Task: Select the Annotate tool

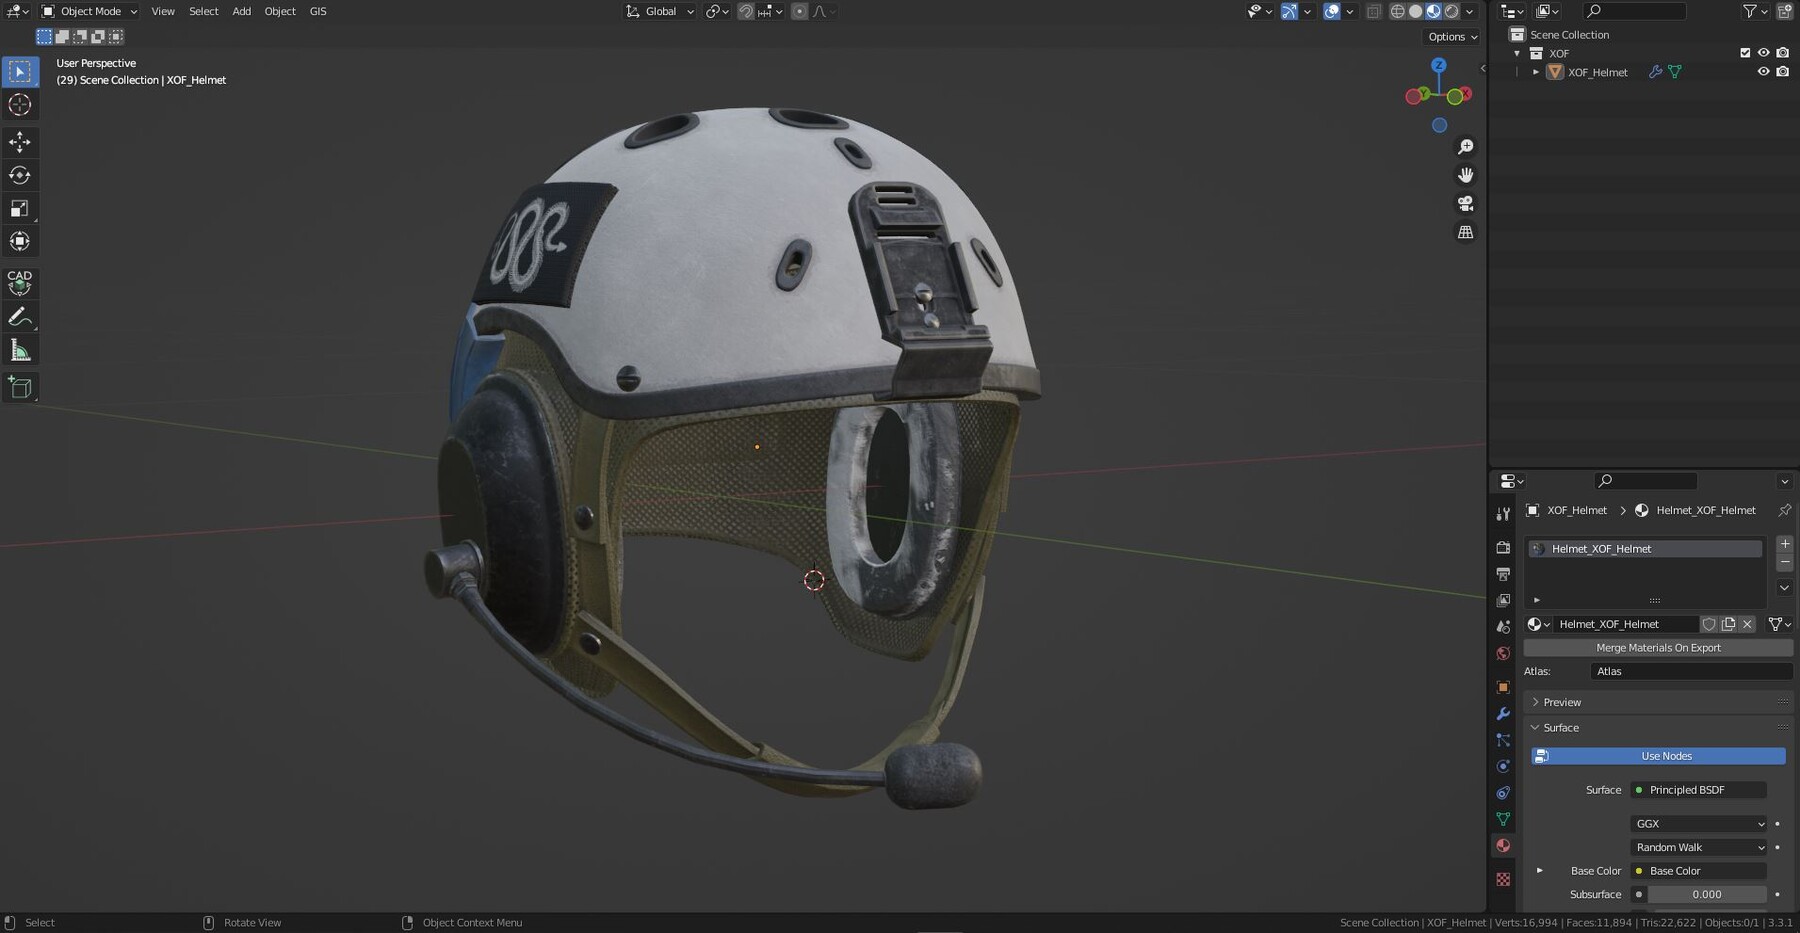Action: 20,317
